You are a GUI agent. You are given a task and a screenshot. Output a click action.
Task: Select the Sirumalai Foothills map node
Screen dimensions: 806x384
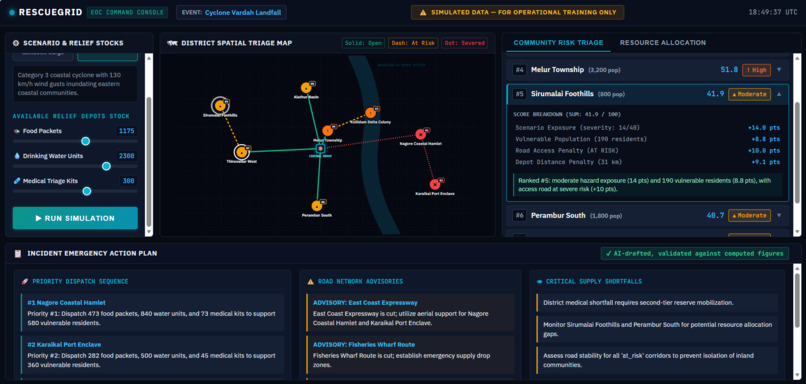(220, 106)
